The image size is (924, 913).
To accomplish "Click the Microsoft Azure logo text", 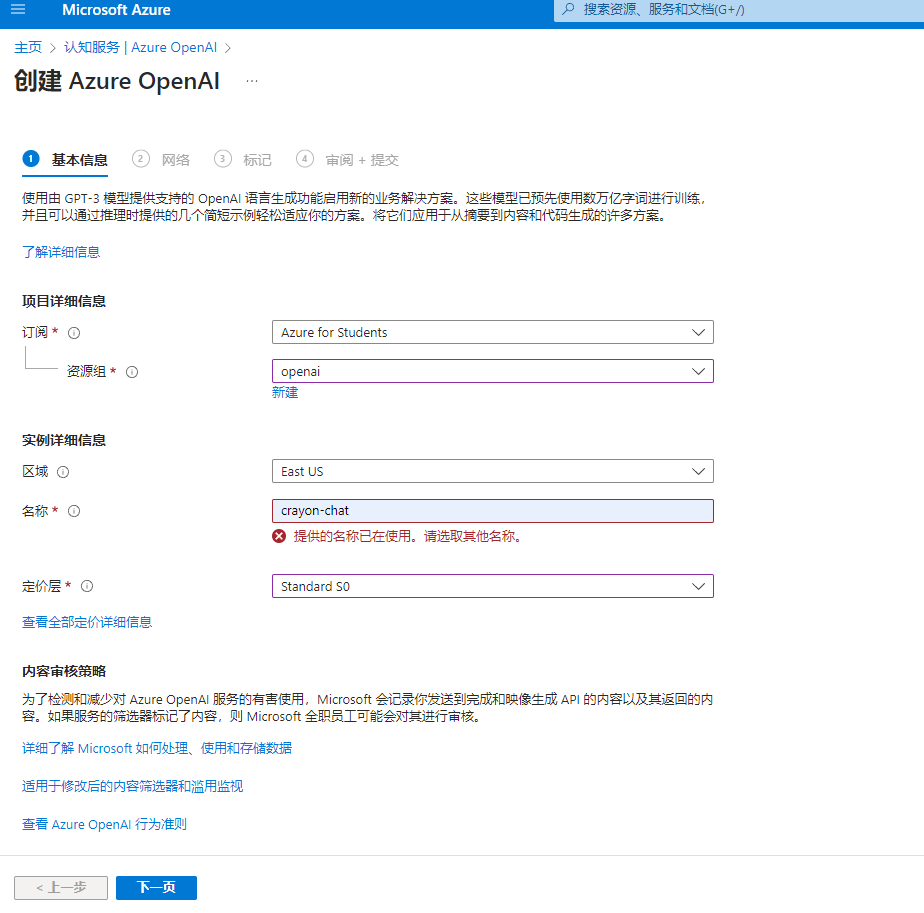I will click(116, 10).
